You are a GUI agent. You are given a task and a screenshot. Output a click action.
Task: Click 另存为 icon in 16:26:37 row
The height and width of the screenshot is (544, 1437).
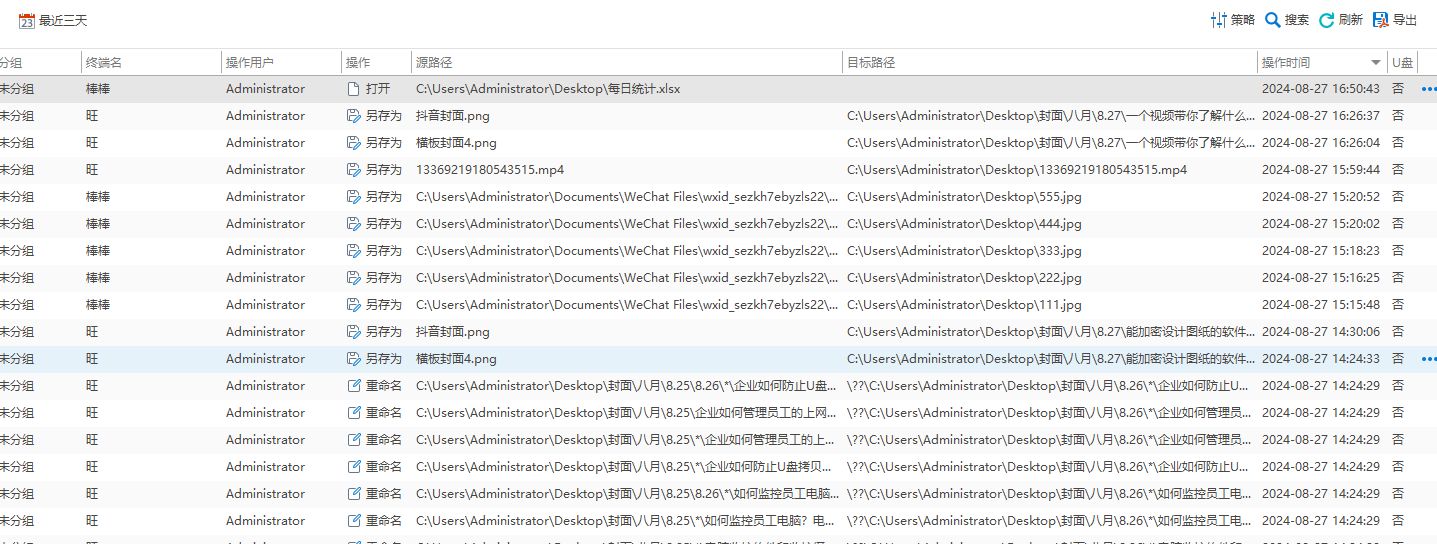pos(353,116)
